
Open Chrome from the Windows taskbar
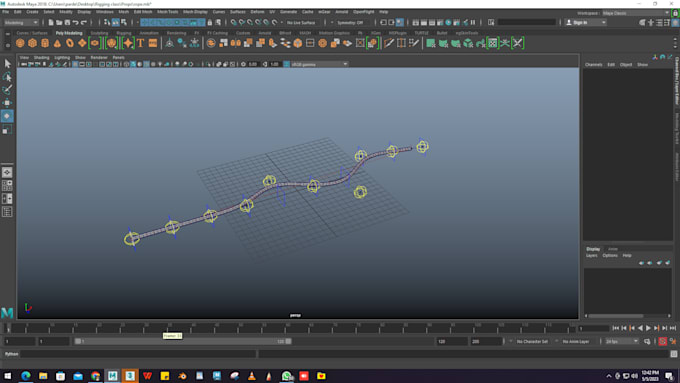coord(95,376)
